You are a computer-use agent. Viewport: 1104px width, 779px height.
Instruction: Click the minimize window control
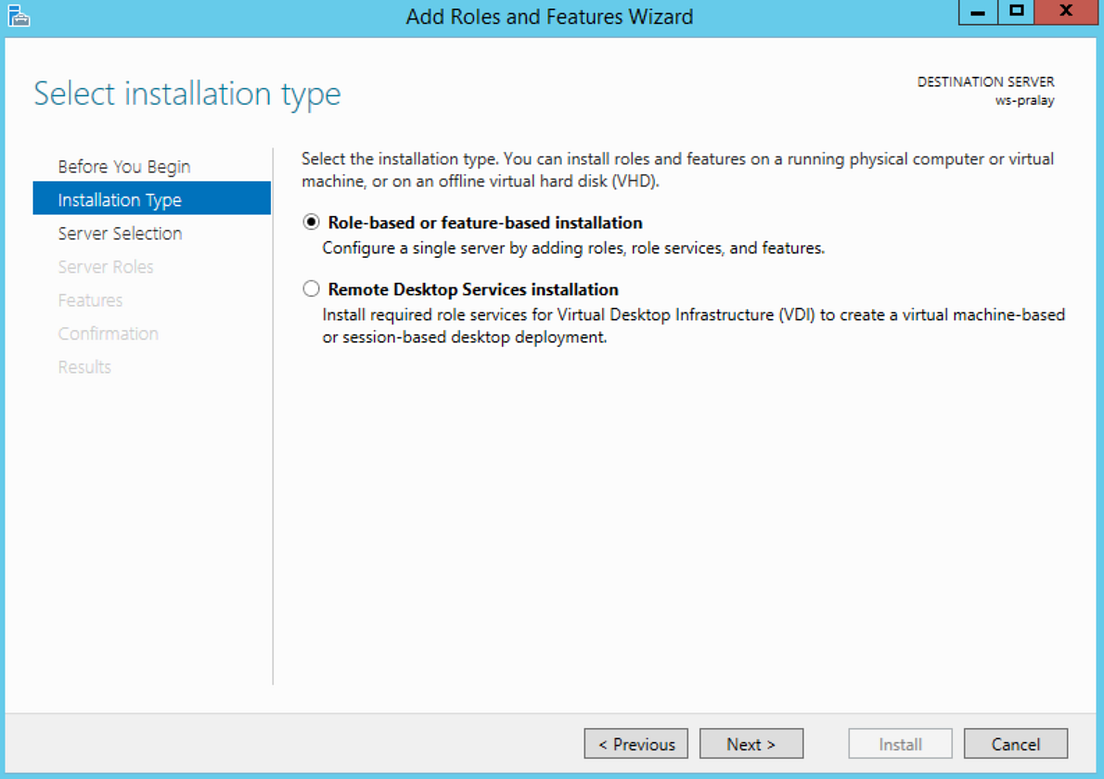[x=977, y=12]
